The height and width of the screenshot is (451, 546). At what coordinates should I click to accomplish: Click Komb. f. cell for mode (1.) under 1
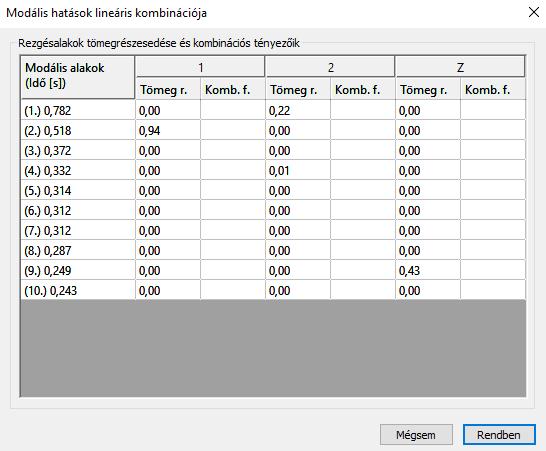tap(233, 110)
